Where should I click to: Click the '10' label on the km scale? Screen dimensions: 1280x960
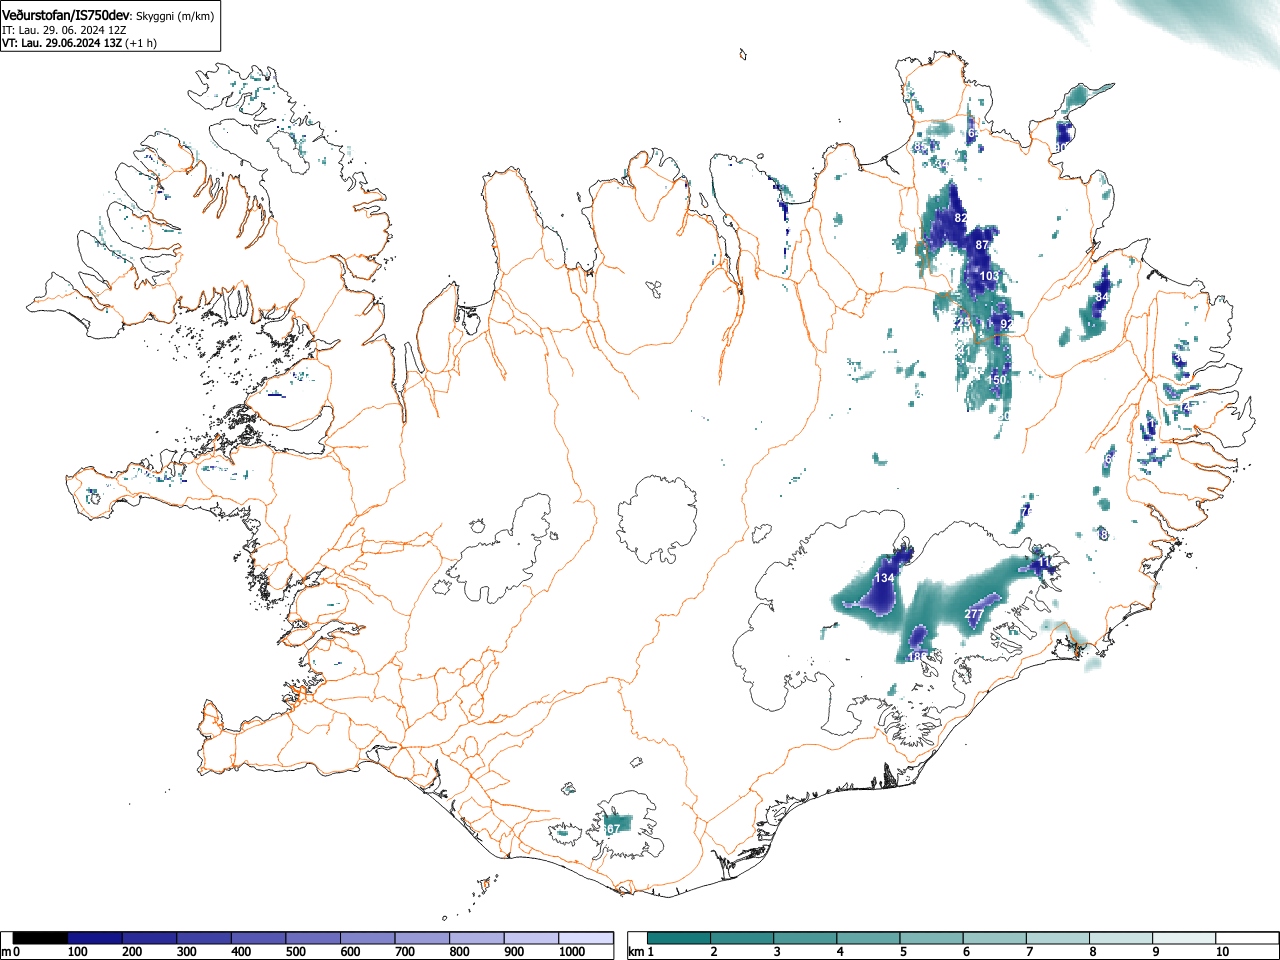tap(1222, 952)
